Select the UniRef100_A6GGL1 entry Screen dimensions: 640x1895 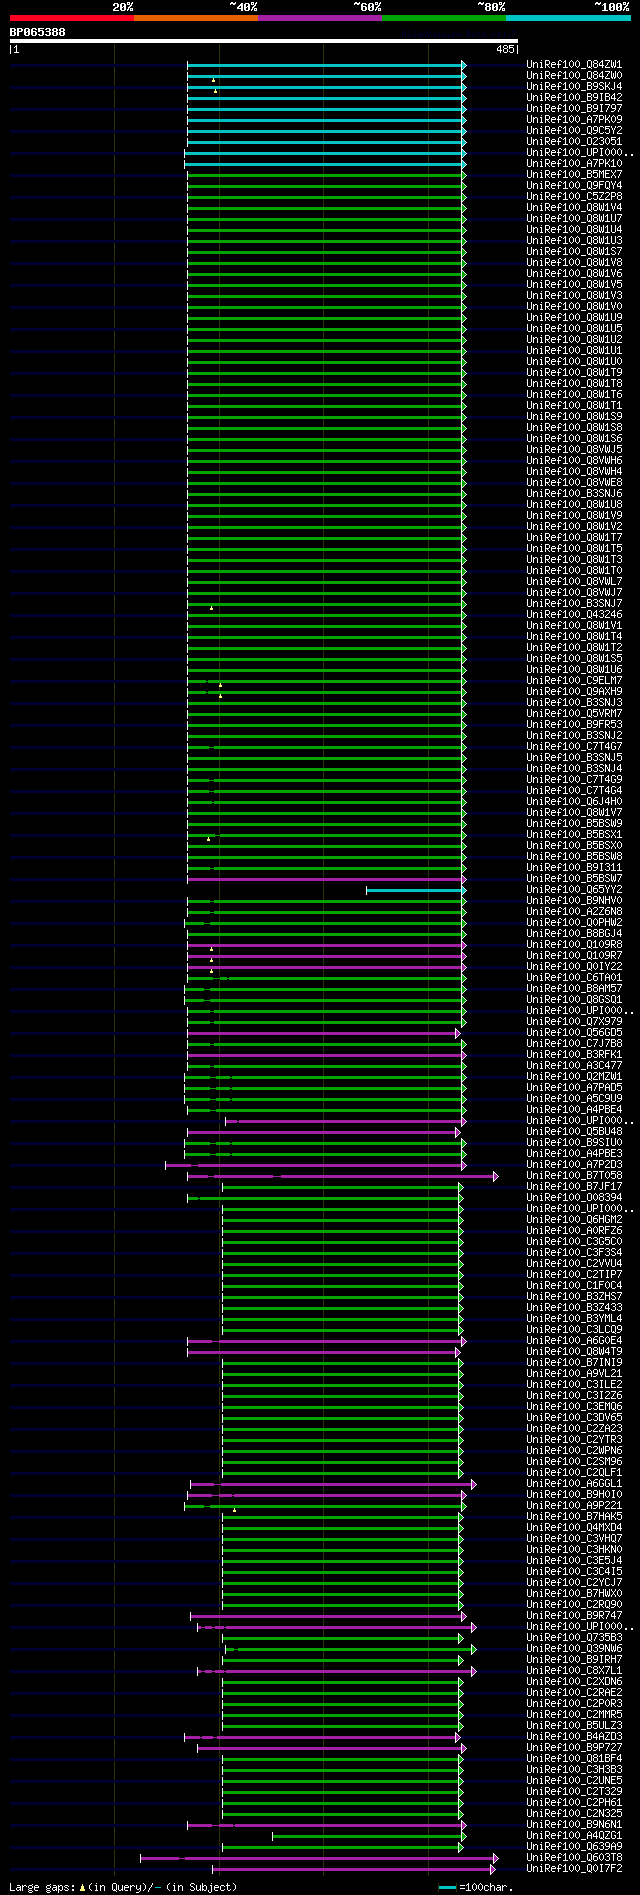coord(574,1484)
